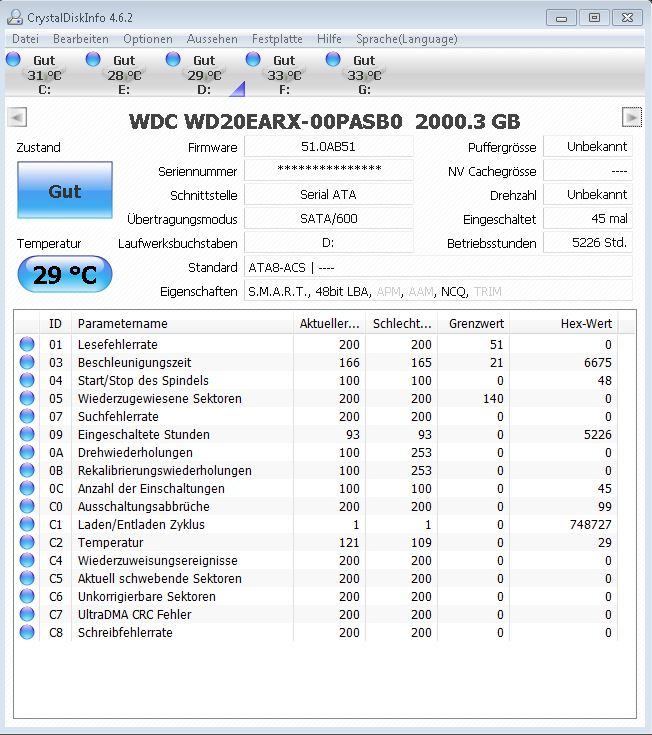This screenshot has width=652, height=735.
Task: Select drive E: status orb at 28 °C
Action: [93, 59]
